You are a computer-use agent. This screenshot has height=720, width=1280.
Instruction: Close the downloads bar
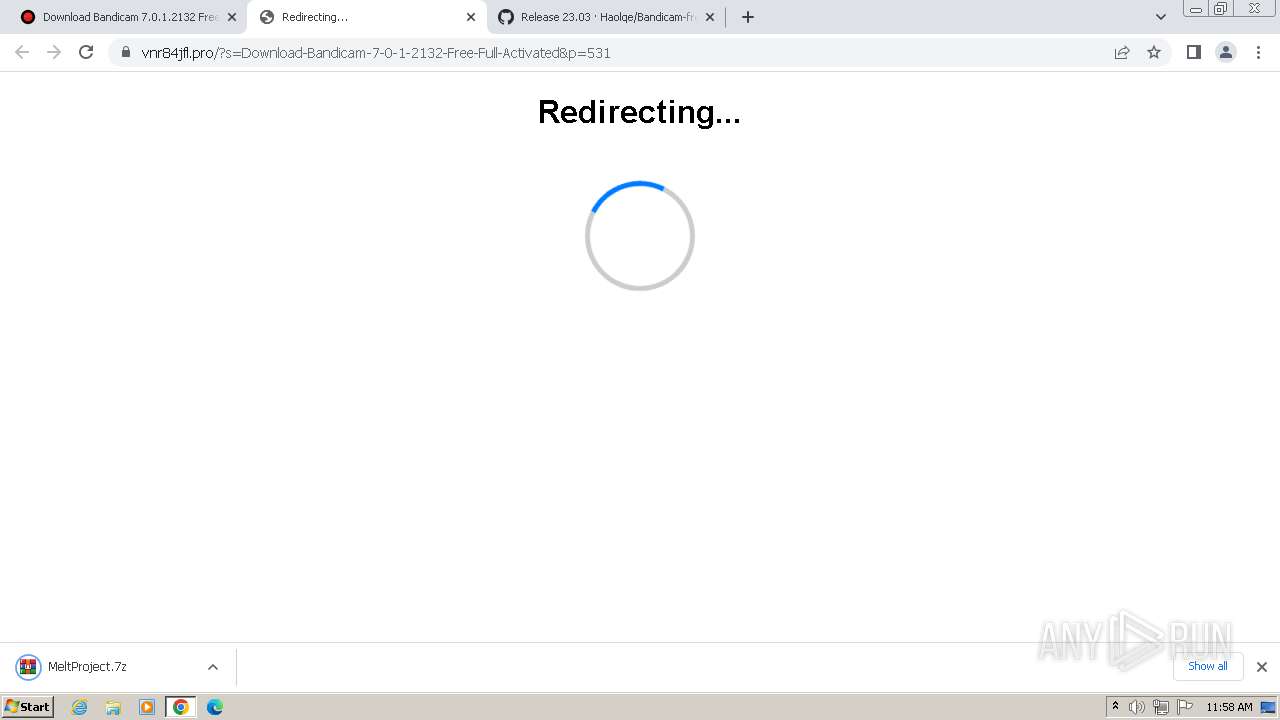pos(1262,667)
